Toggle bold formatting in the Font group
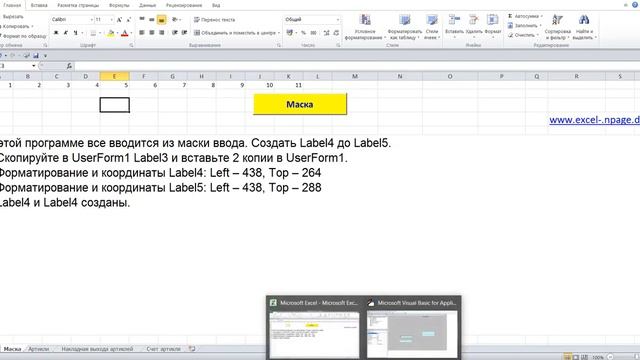This screenshot has height=360, width=640. pyautogui.click(x=56, y=33)
